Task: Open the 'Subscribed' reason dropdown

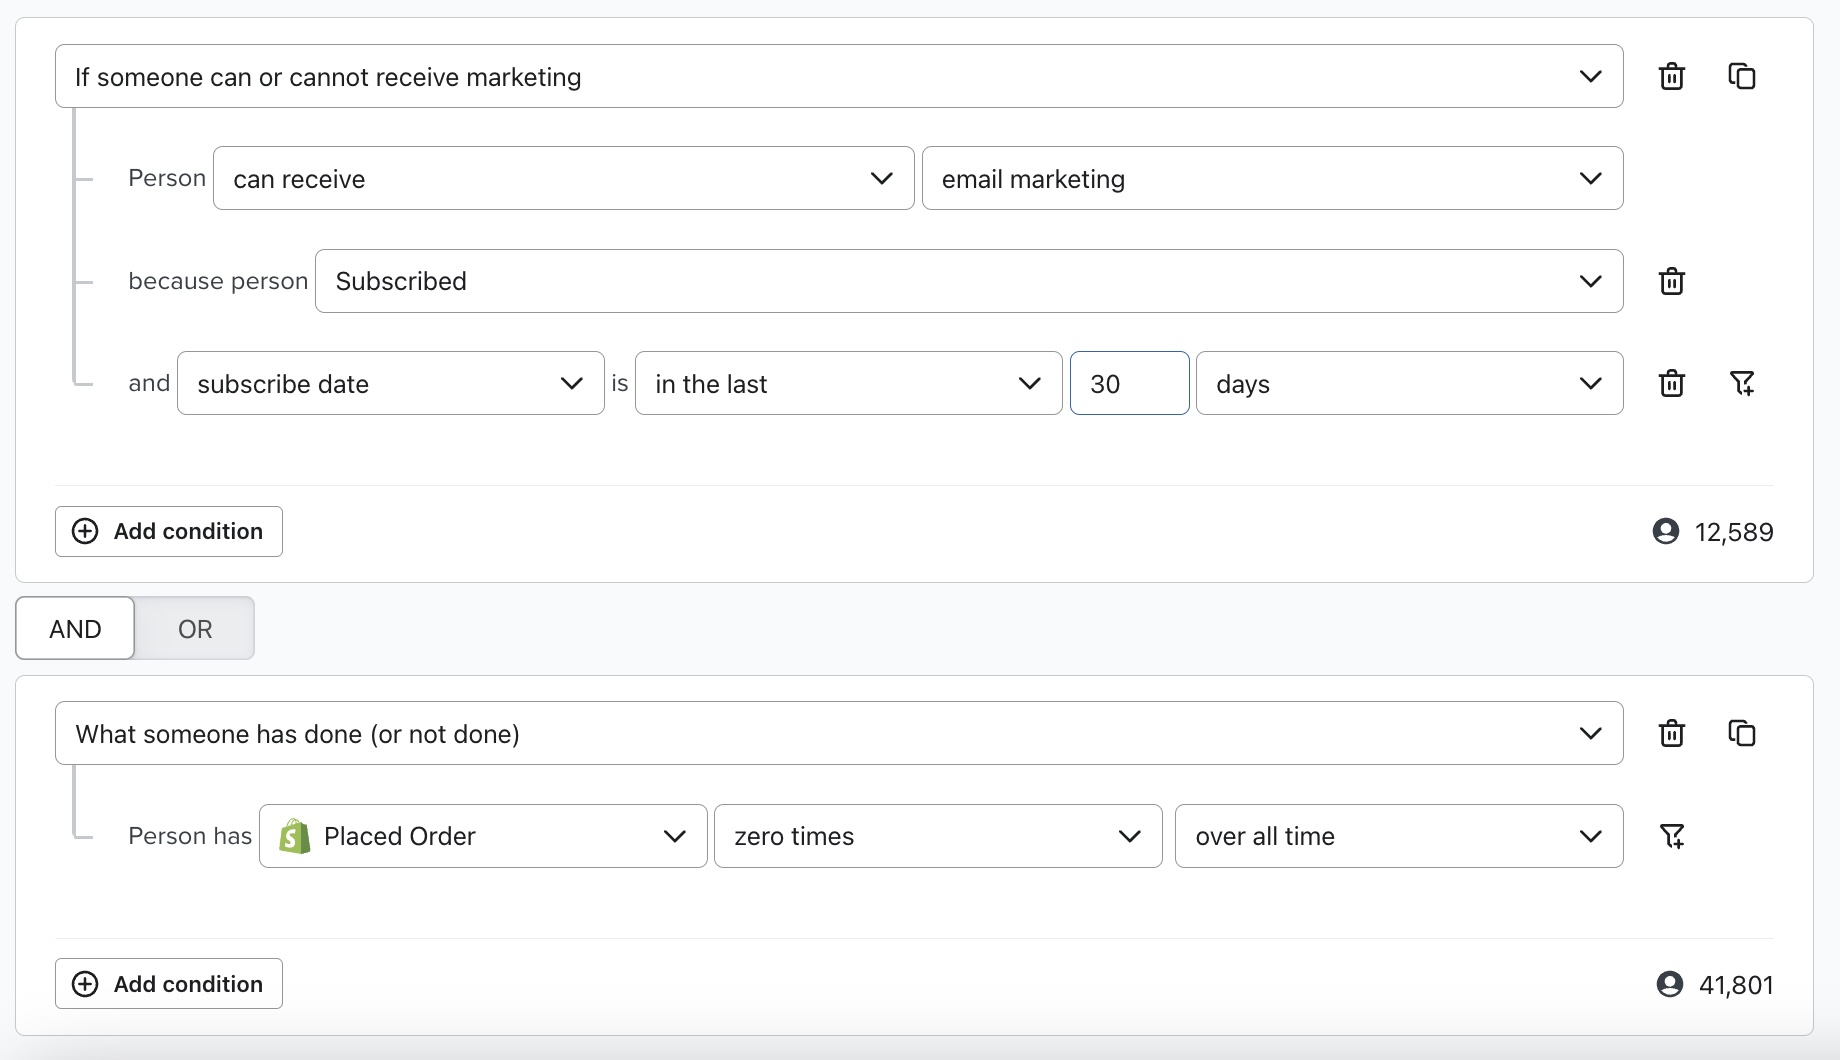Action: [968, 281]
